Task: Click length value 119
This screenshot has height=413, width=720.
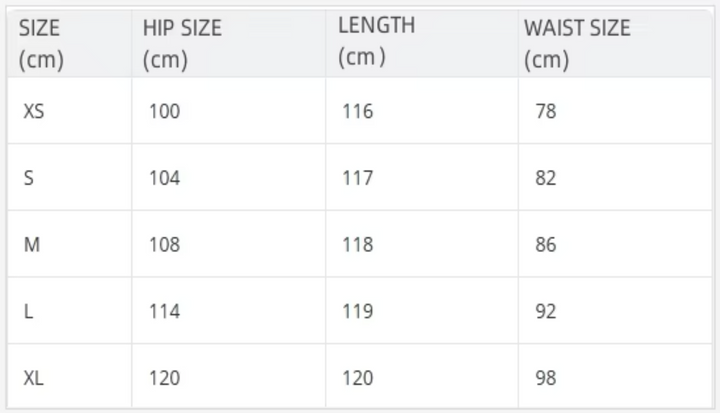Action: [358, 311]
